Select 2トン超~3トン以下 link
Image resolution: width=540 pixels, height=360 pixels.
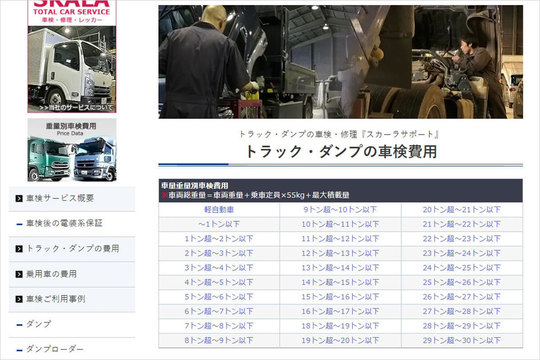tap(219, 253)
